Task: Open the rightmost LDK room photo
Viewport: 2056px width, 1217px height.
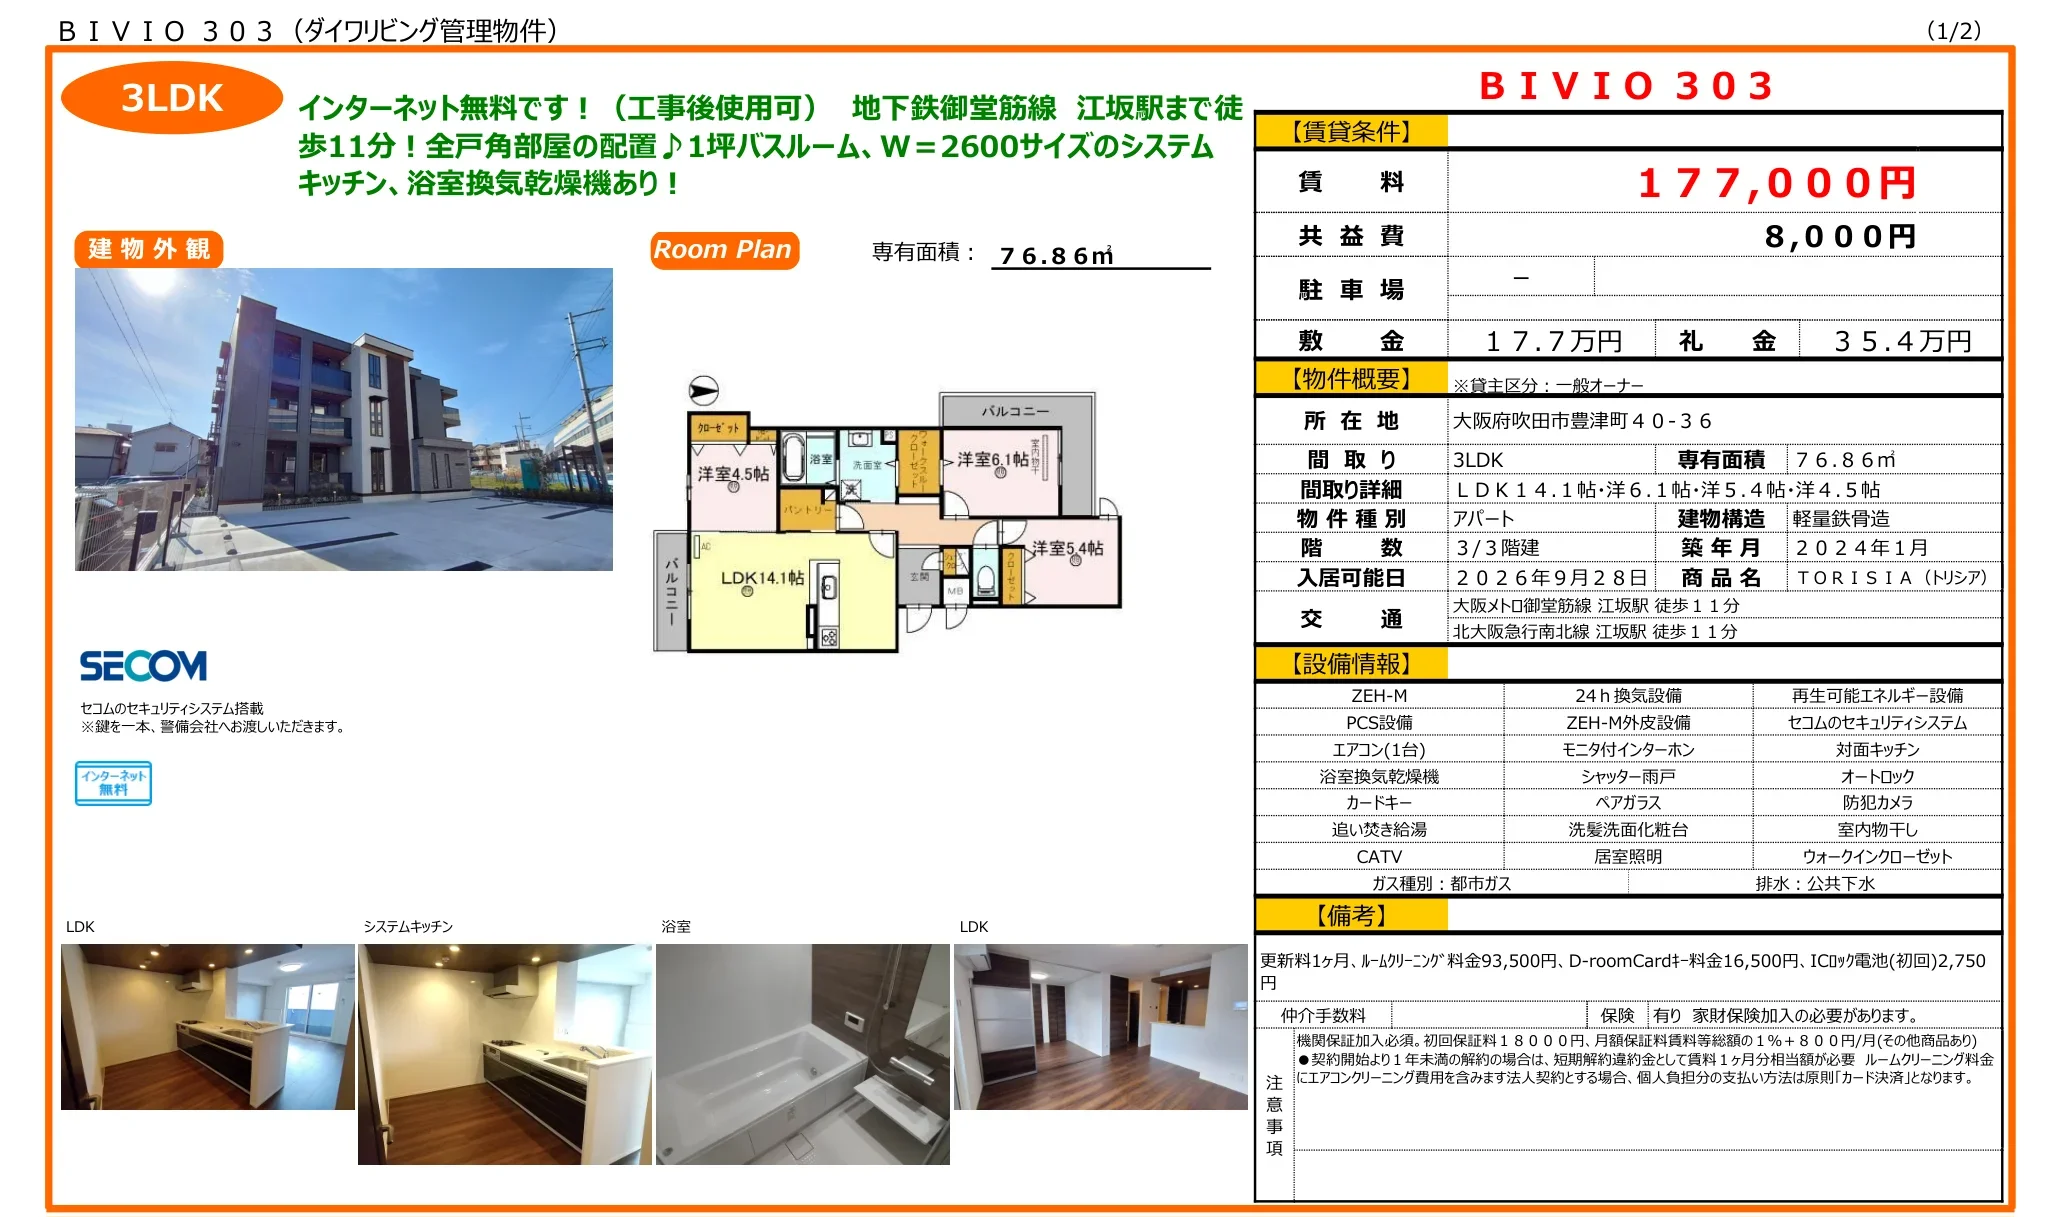Action: (x=1100, y=1027)
